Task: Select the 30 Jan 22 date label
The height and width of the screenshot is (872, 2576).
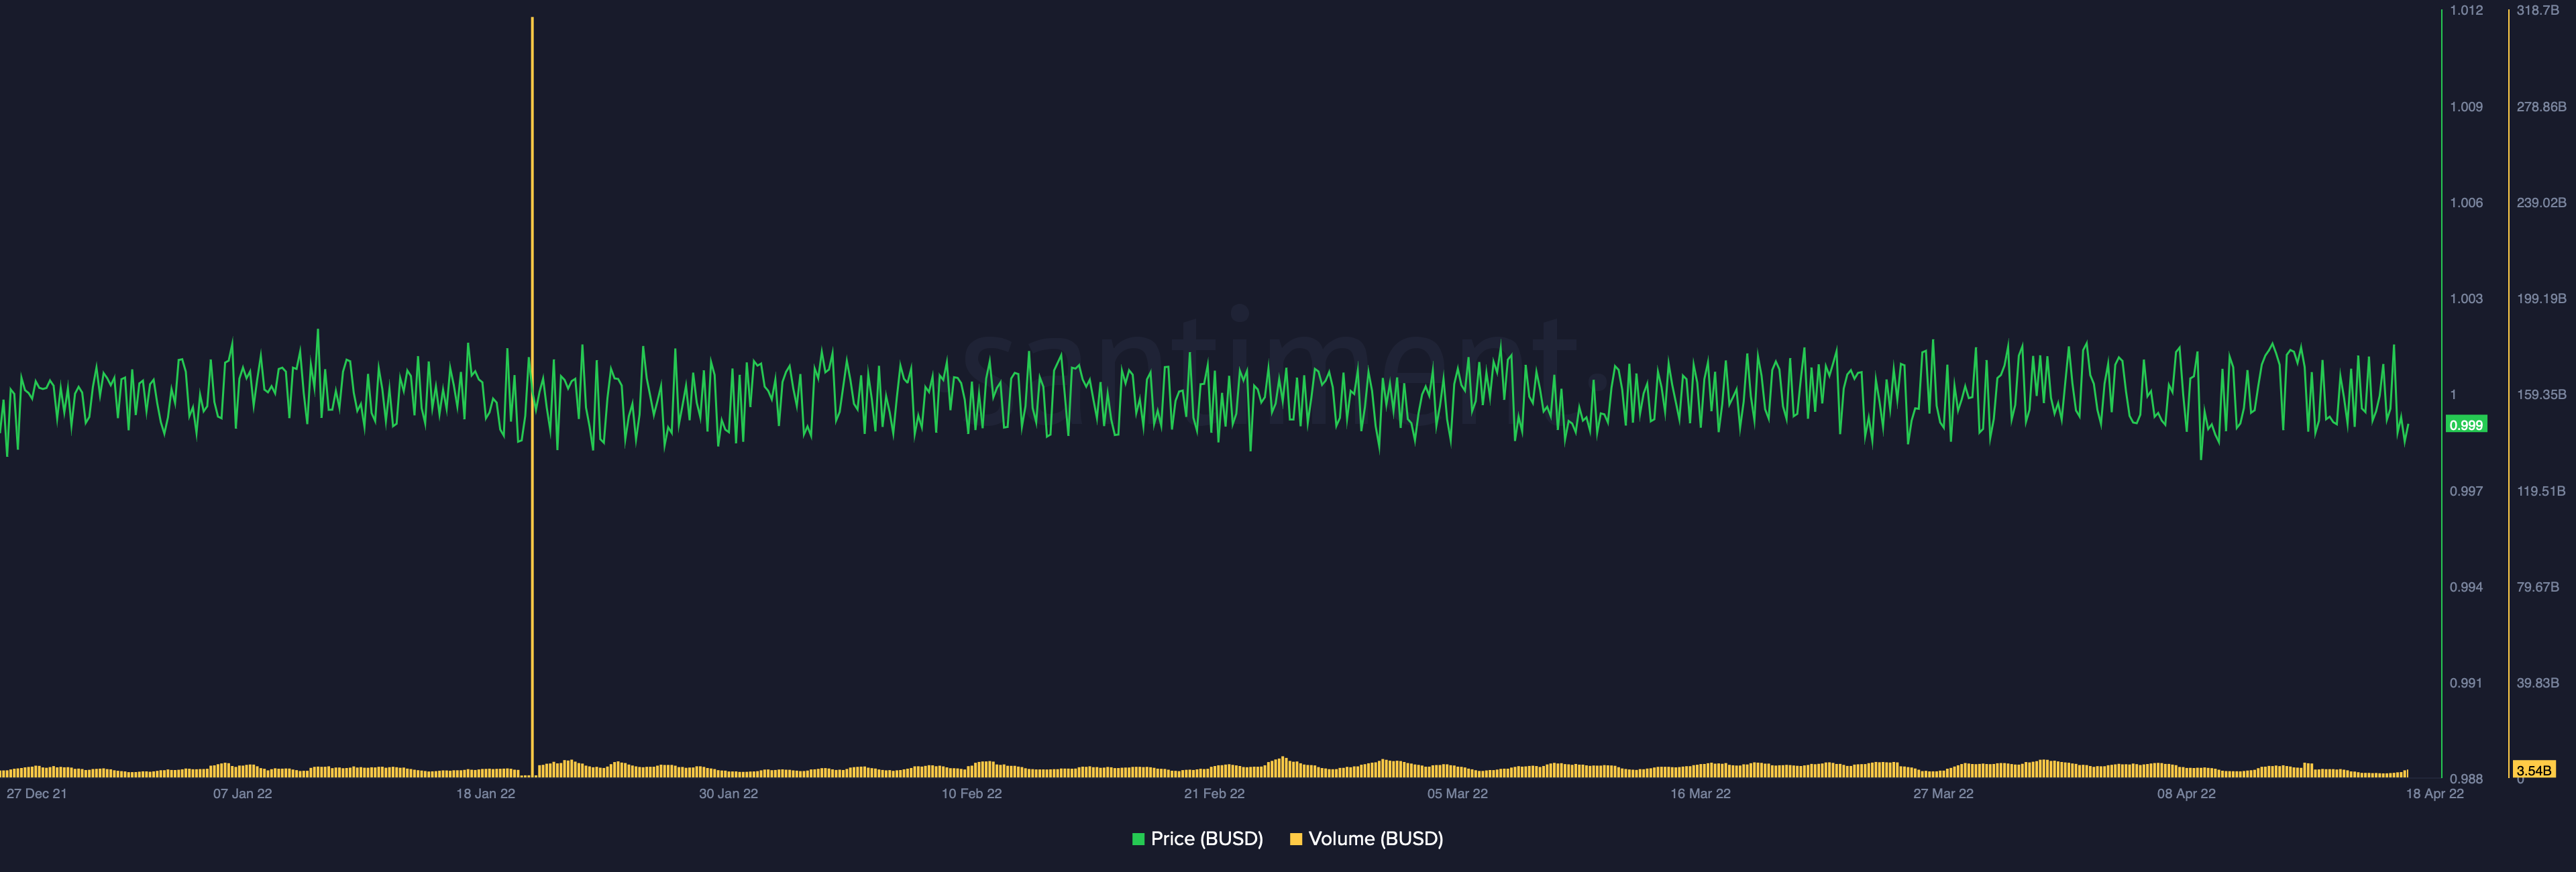Action: pyautogui.click(x=728, y=794)
